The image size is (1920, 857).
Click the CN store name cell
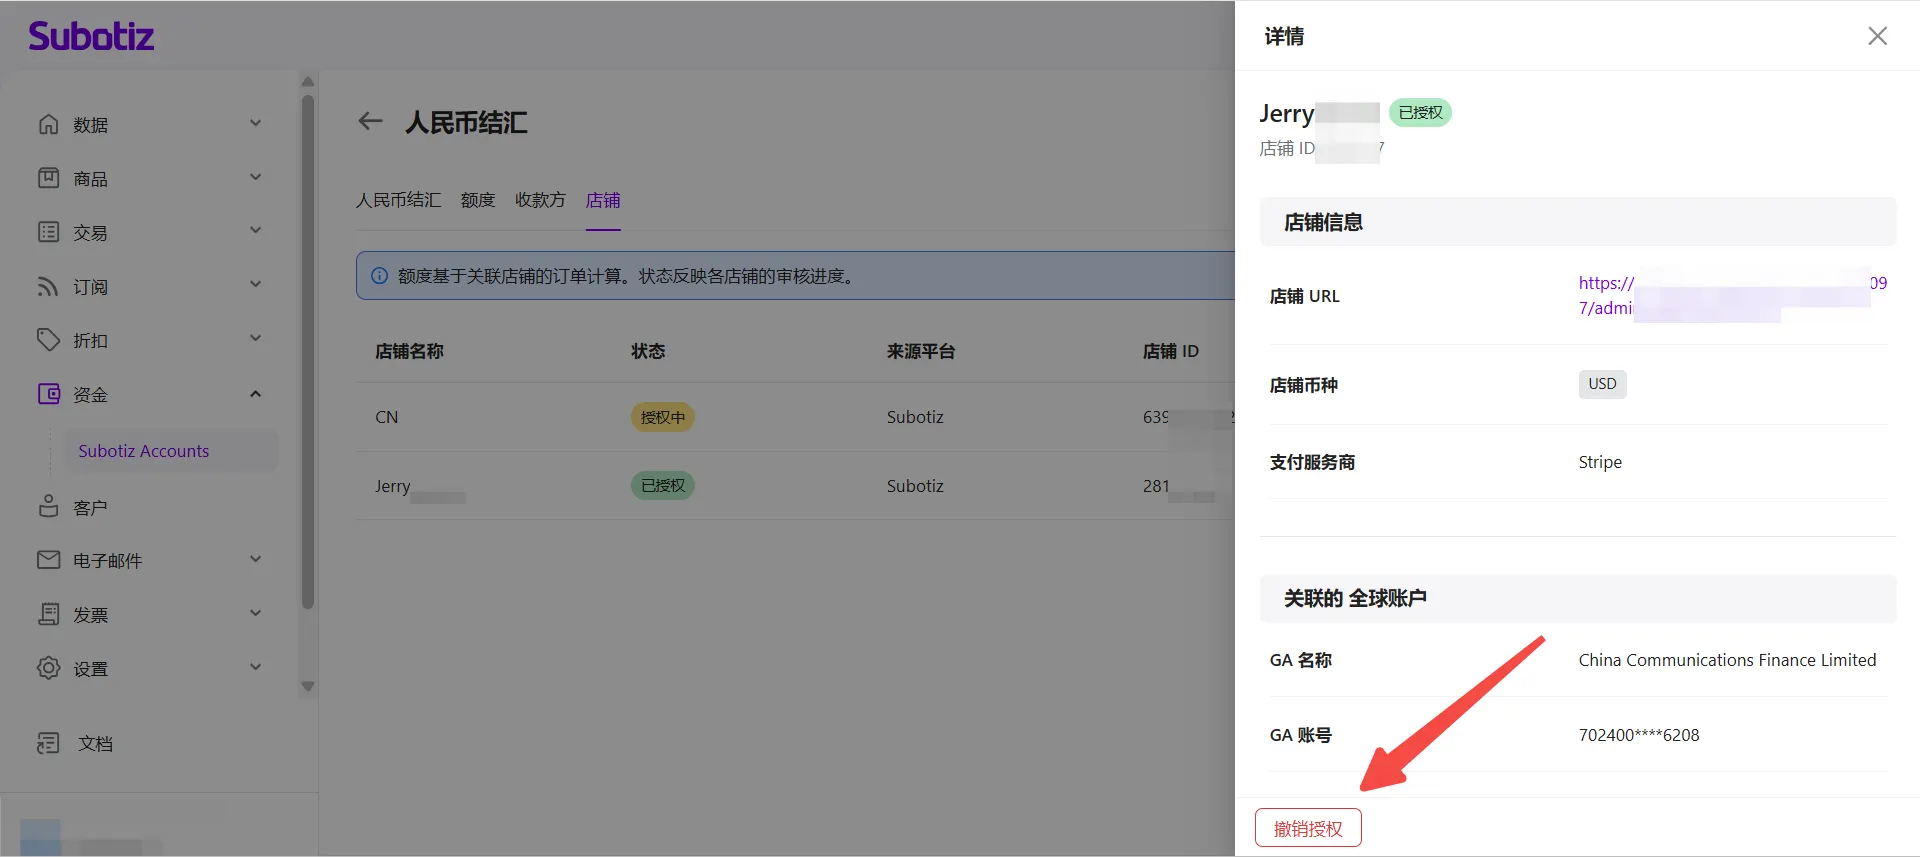coord(387,417)
